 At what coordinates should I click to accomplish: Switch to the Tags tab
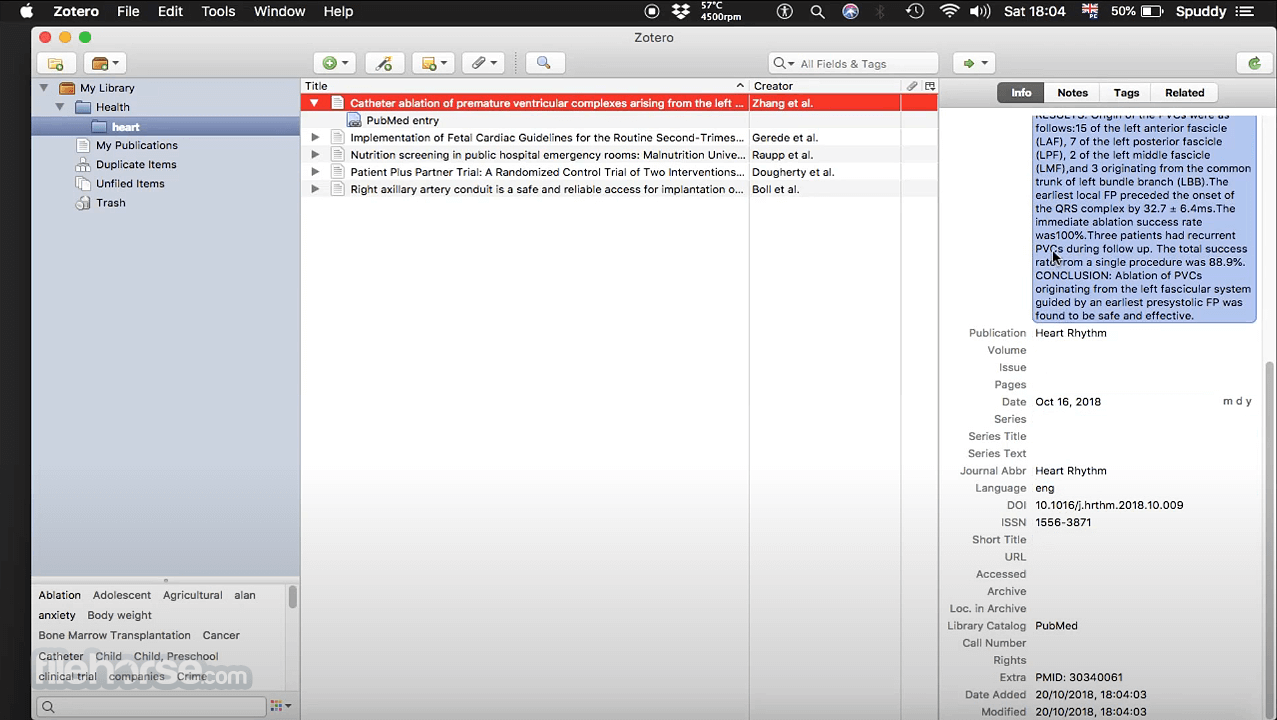click(x=1126, y=93)
